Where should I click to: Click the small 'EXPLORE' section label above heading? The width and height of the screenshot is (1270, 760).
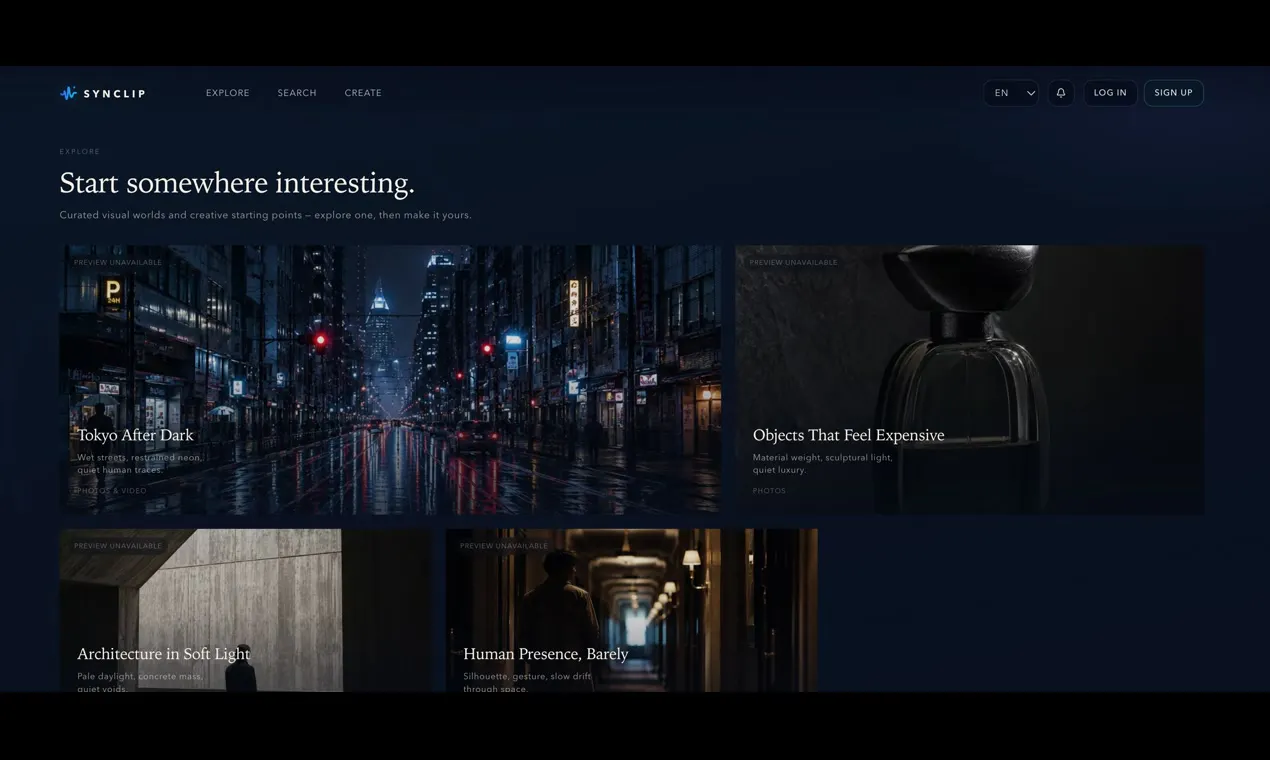pyautogui.click(x=80, y=152)
